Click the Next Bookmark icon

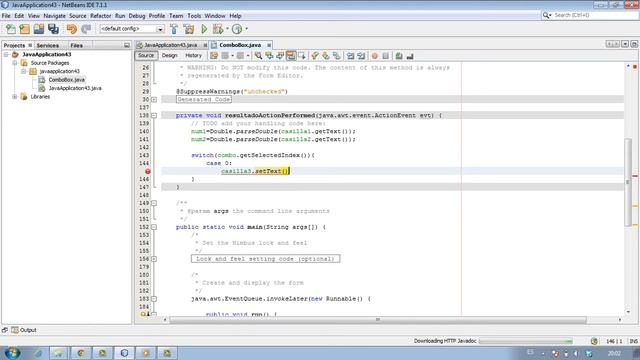[326, 56]
